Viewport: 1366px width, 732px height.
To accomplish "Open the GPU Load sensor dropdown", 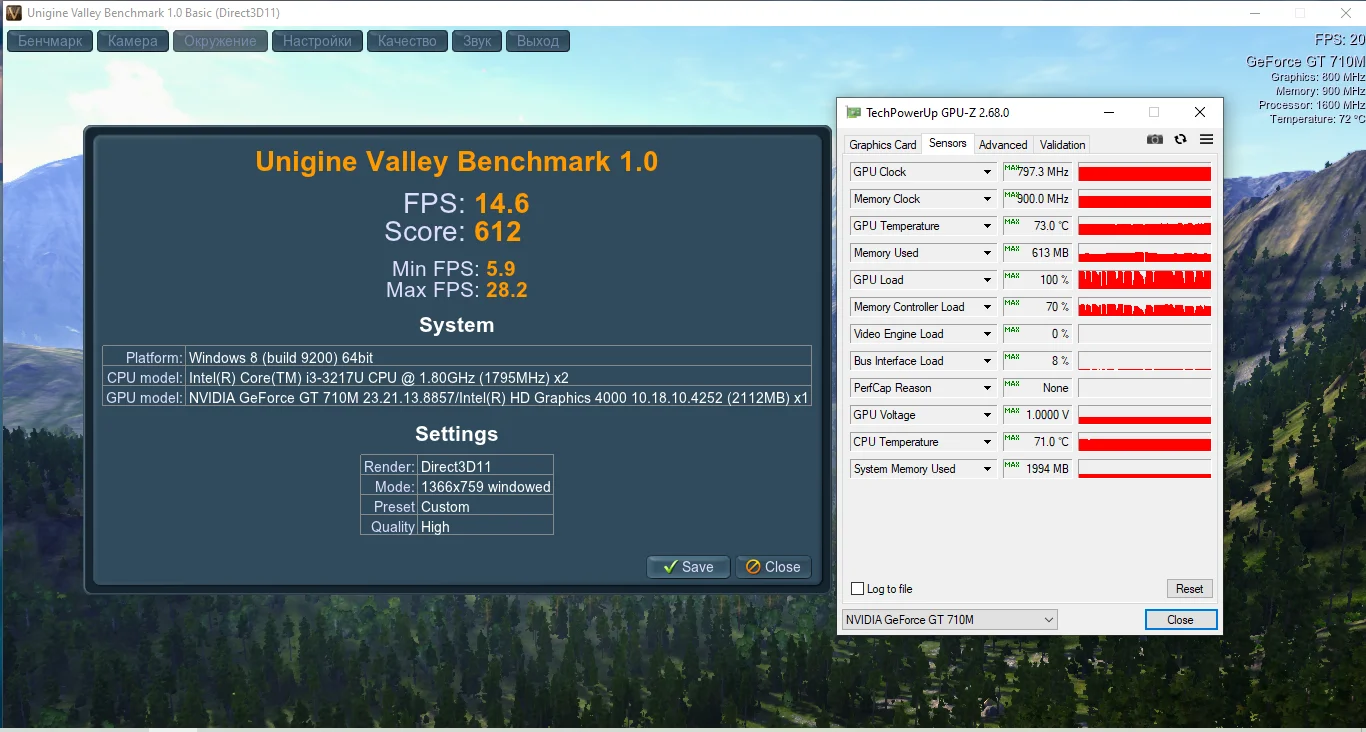I will 987,280.
